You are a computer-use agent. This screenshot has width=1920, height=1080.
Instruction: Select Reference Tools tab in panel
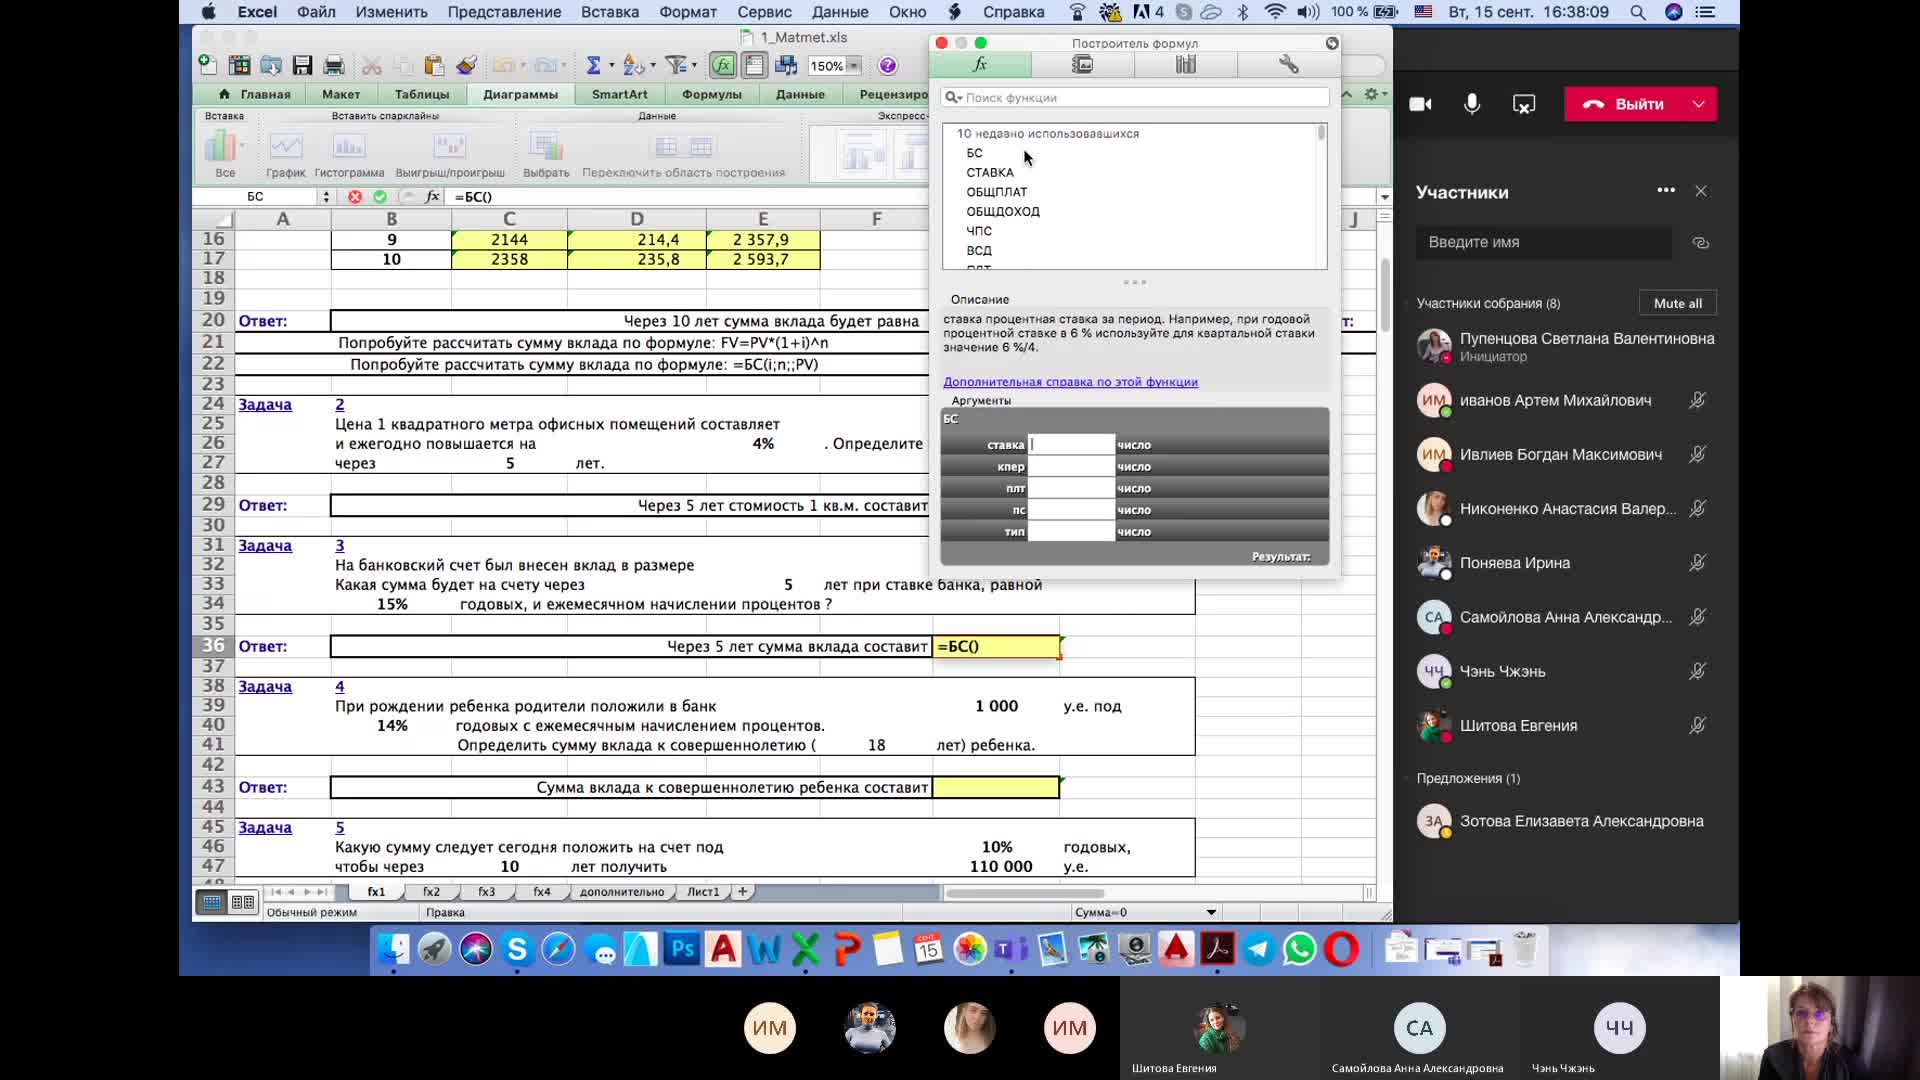pyautogui.click(x=1186, y=65)
